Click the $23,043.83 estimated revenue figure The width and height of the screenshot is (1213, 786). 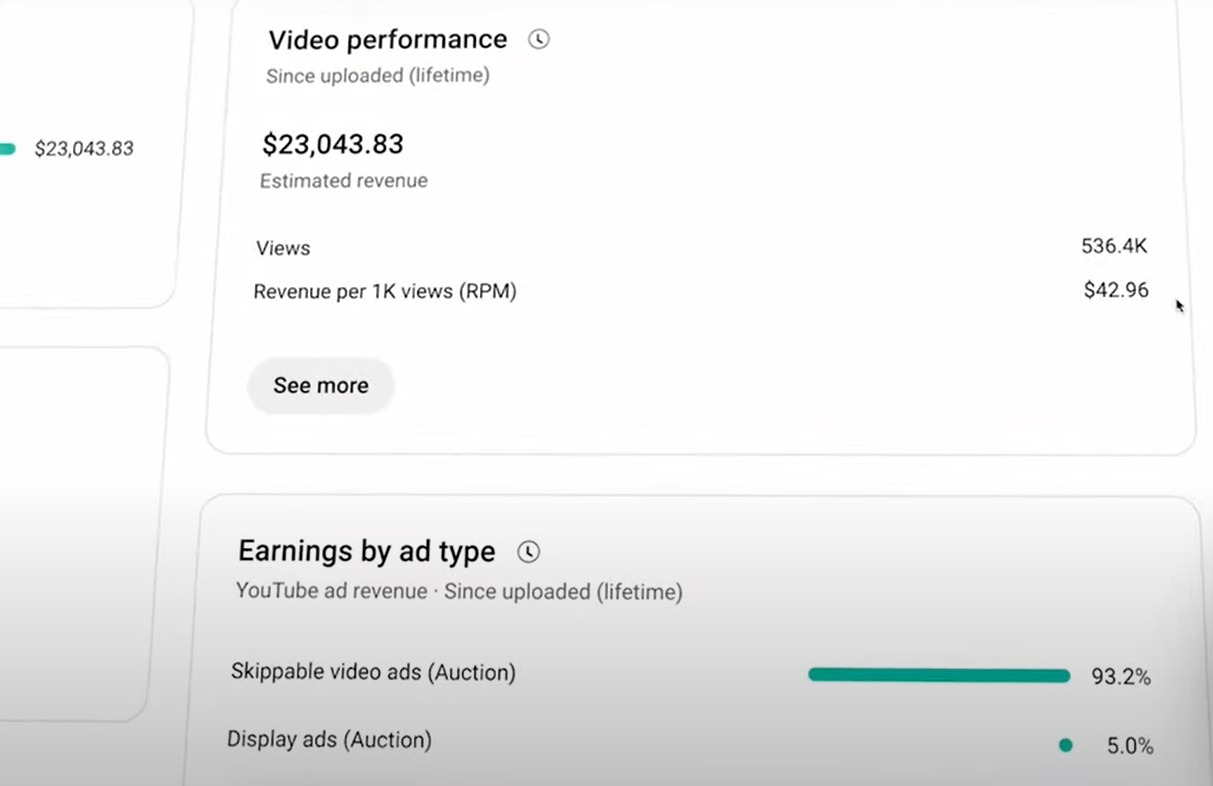(x=333, y=145)
